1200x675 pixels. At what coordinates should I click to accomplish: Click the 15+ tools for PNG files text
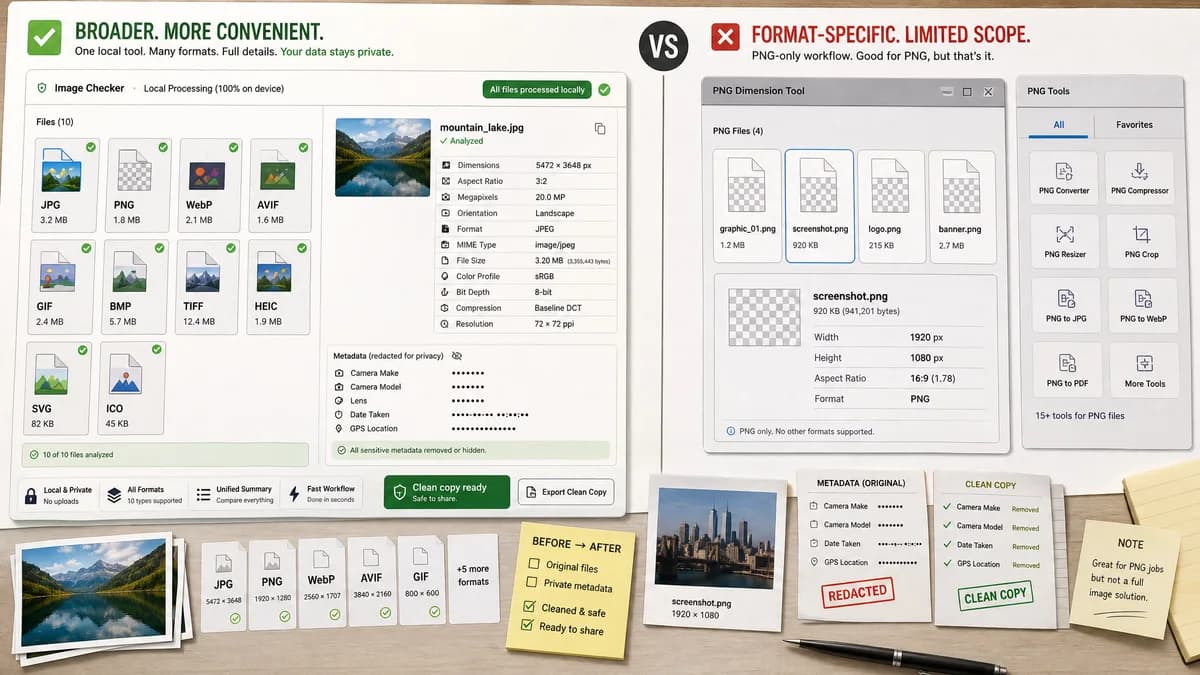coord(1080,415)
